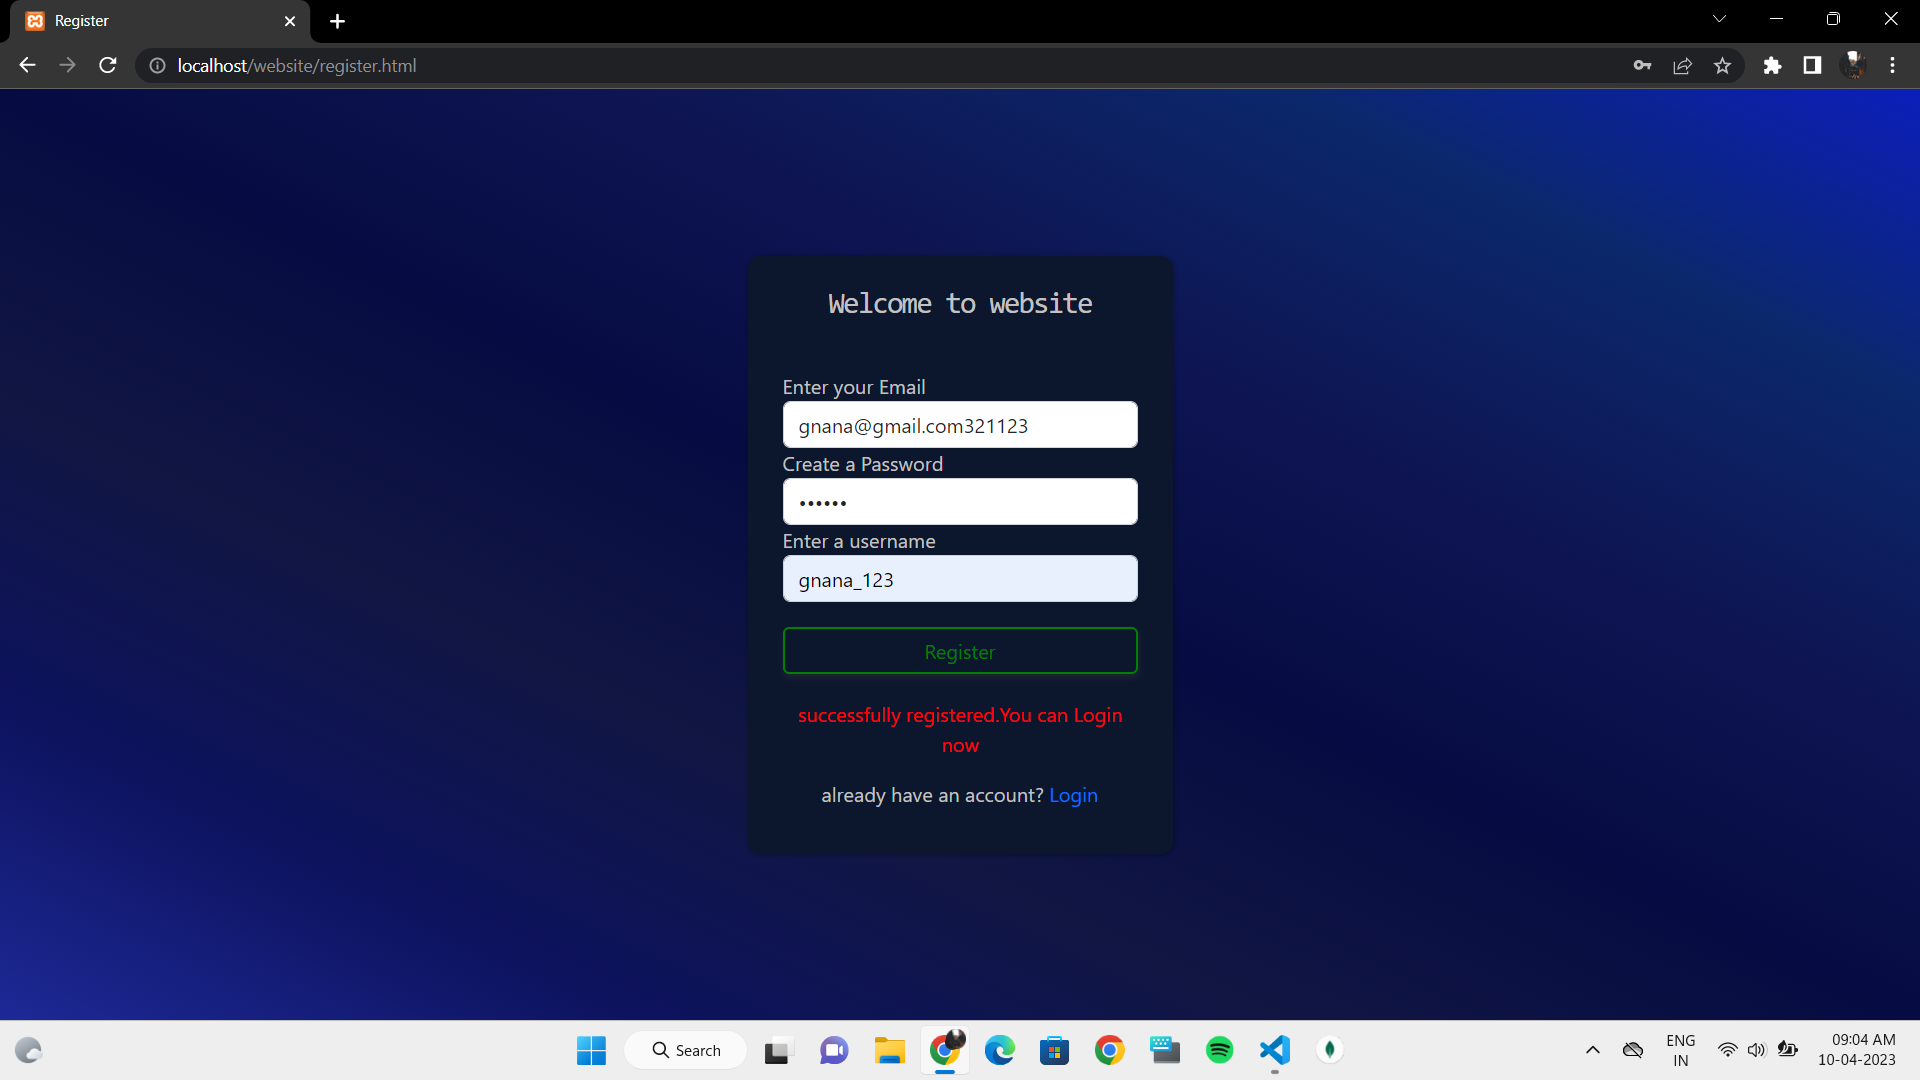
Task: Submit the form with Register button
Action: coord(960,651)
